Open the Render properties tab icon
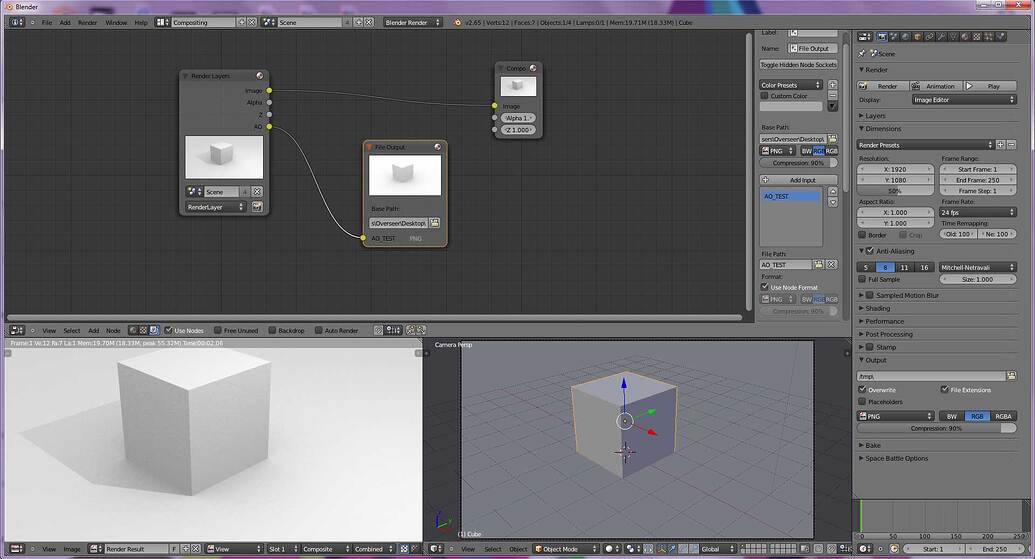Viewport: 1035px width, 559px height. pos(883,37)
